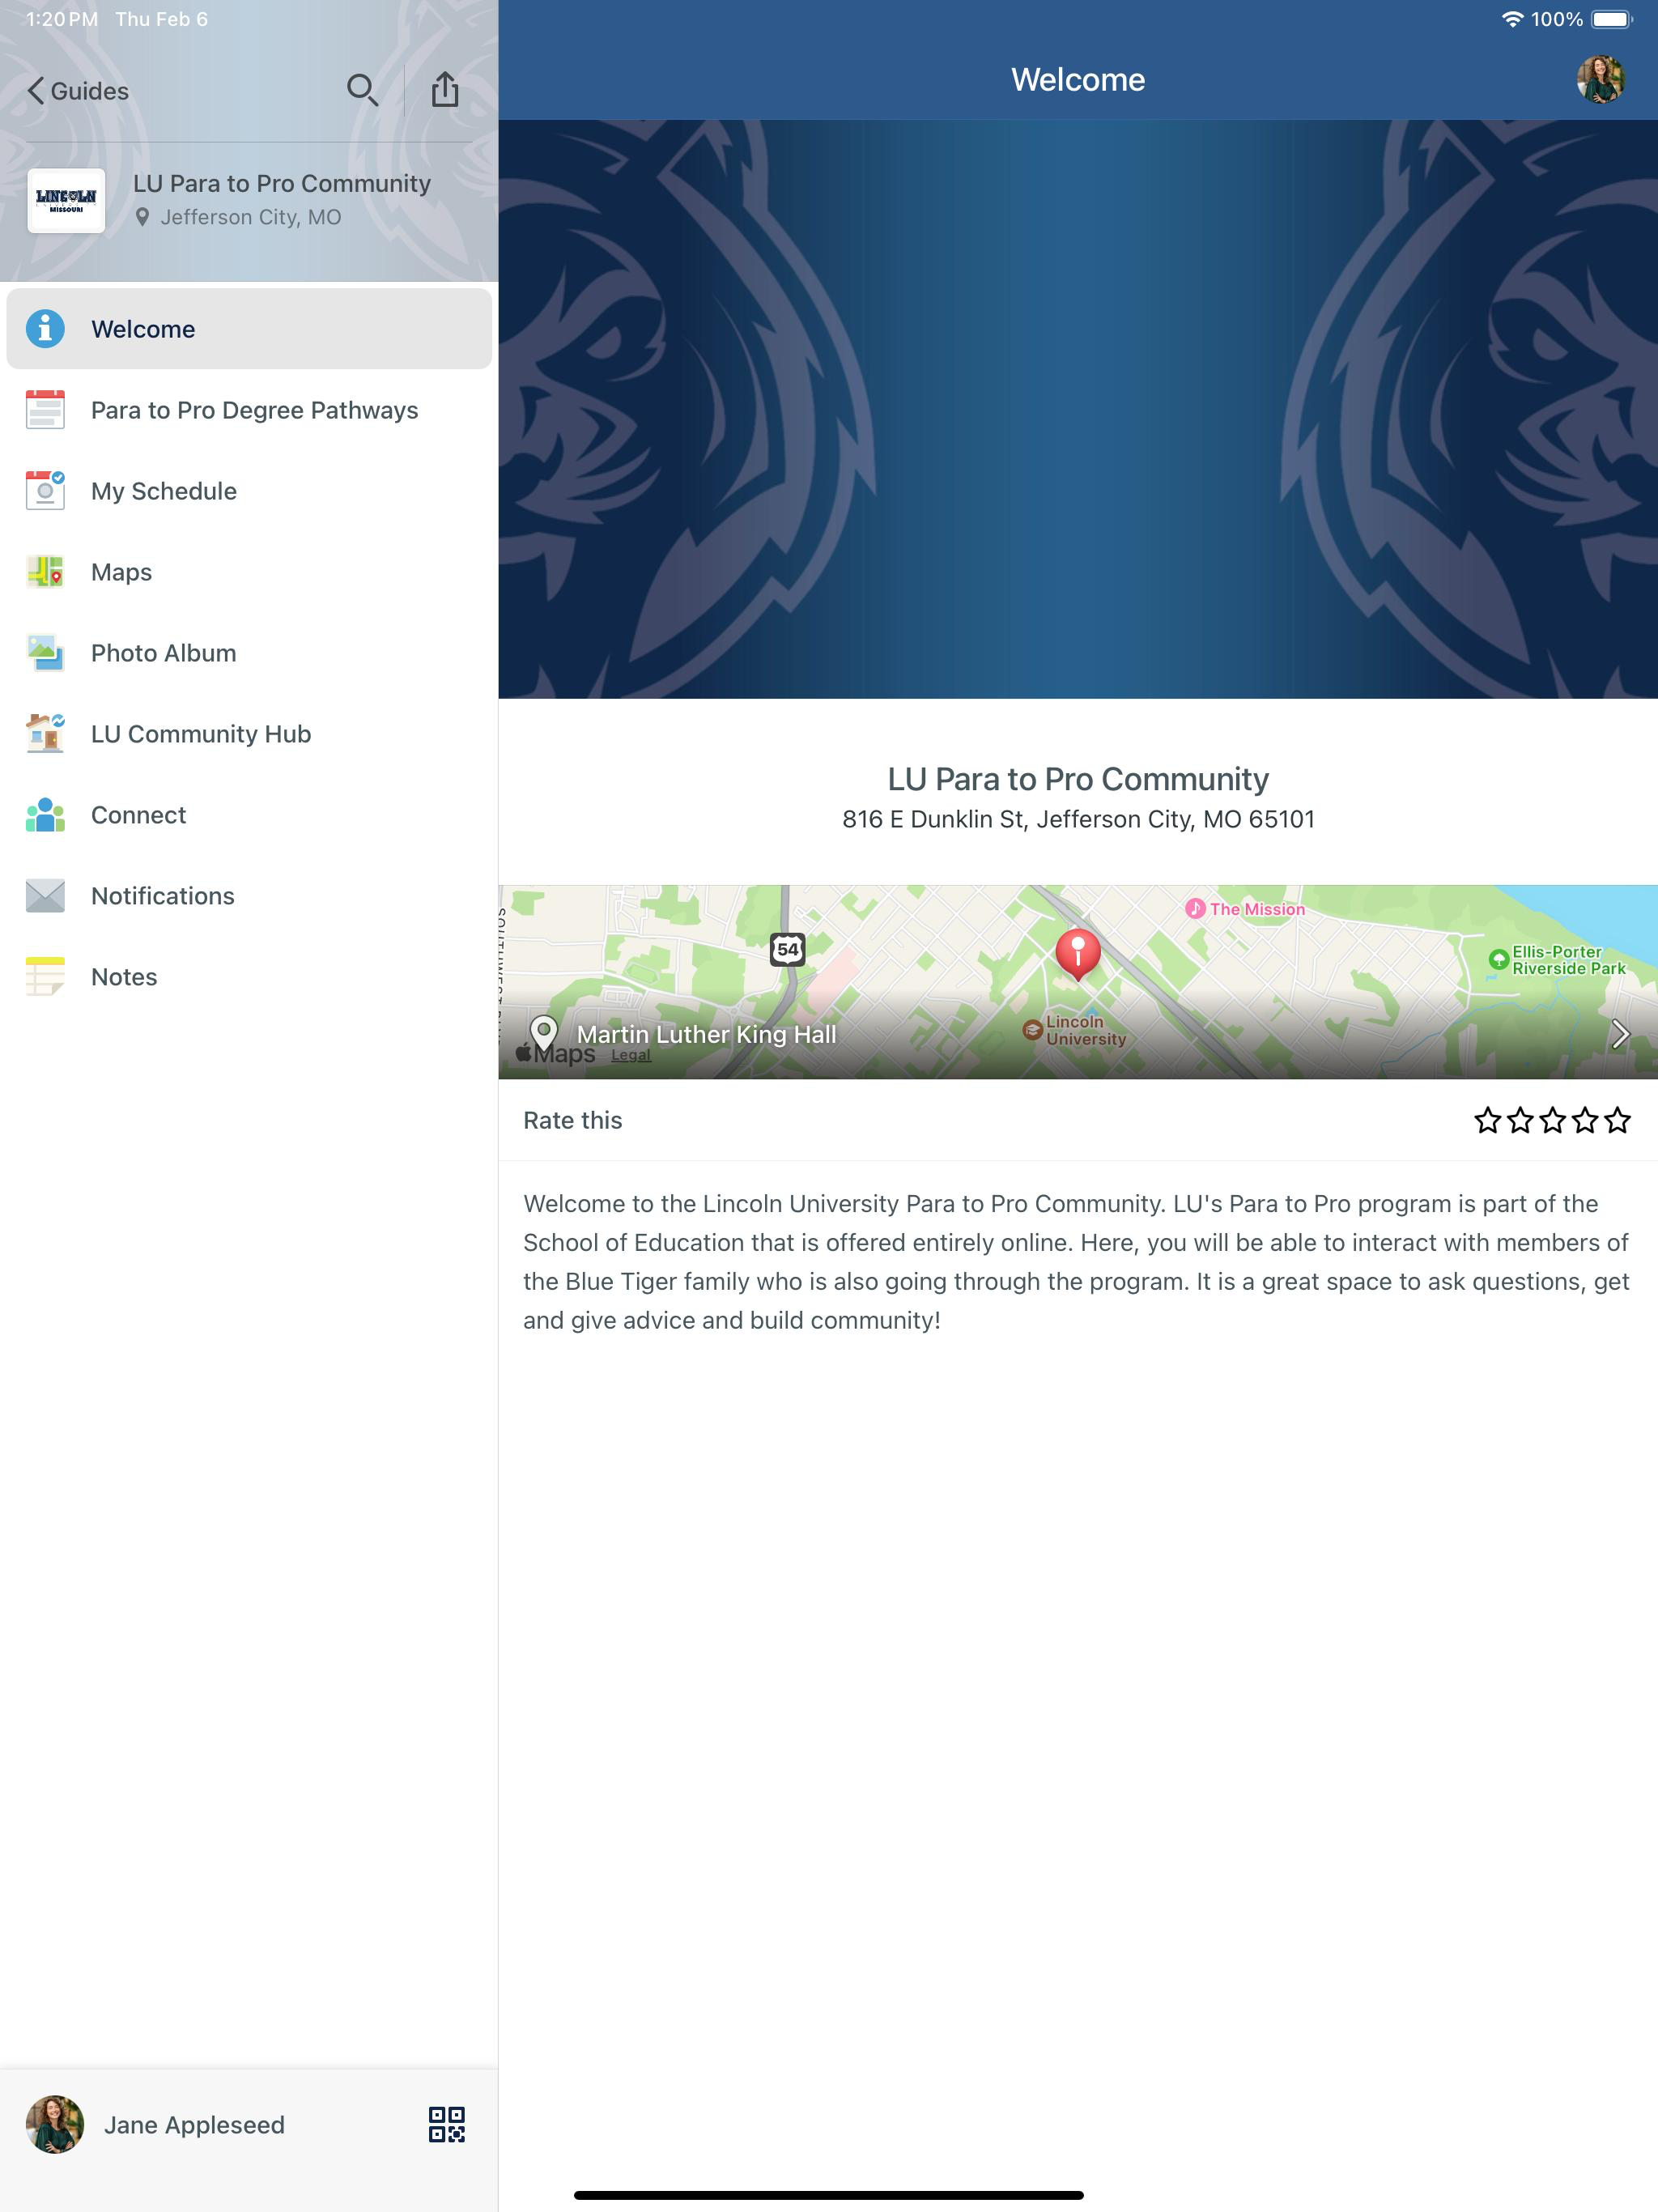Tap the Rate this label
This screenshot has height=2212, width=1658.
coord(572,1120)
